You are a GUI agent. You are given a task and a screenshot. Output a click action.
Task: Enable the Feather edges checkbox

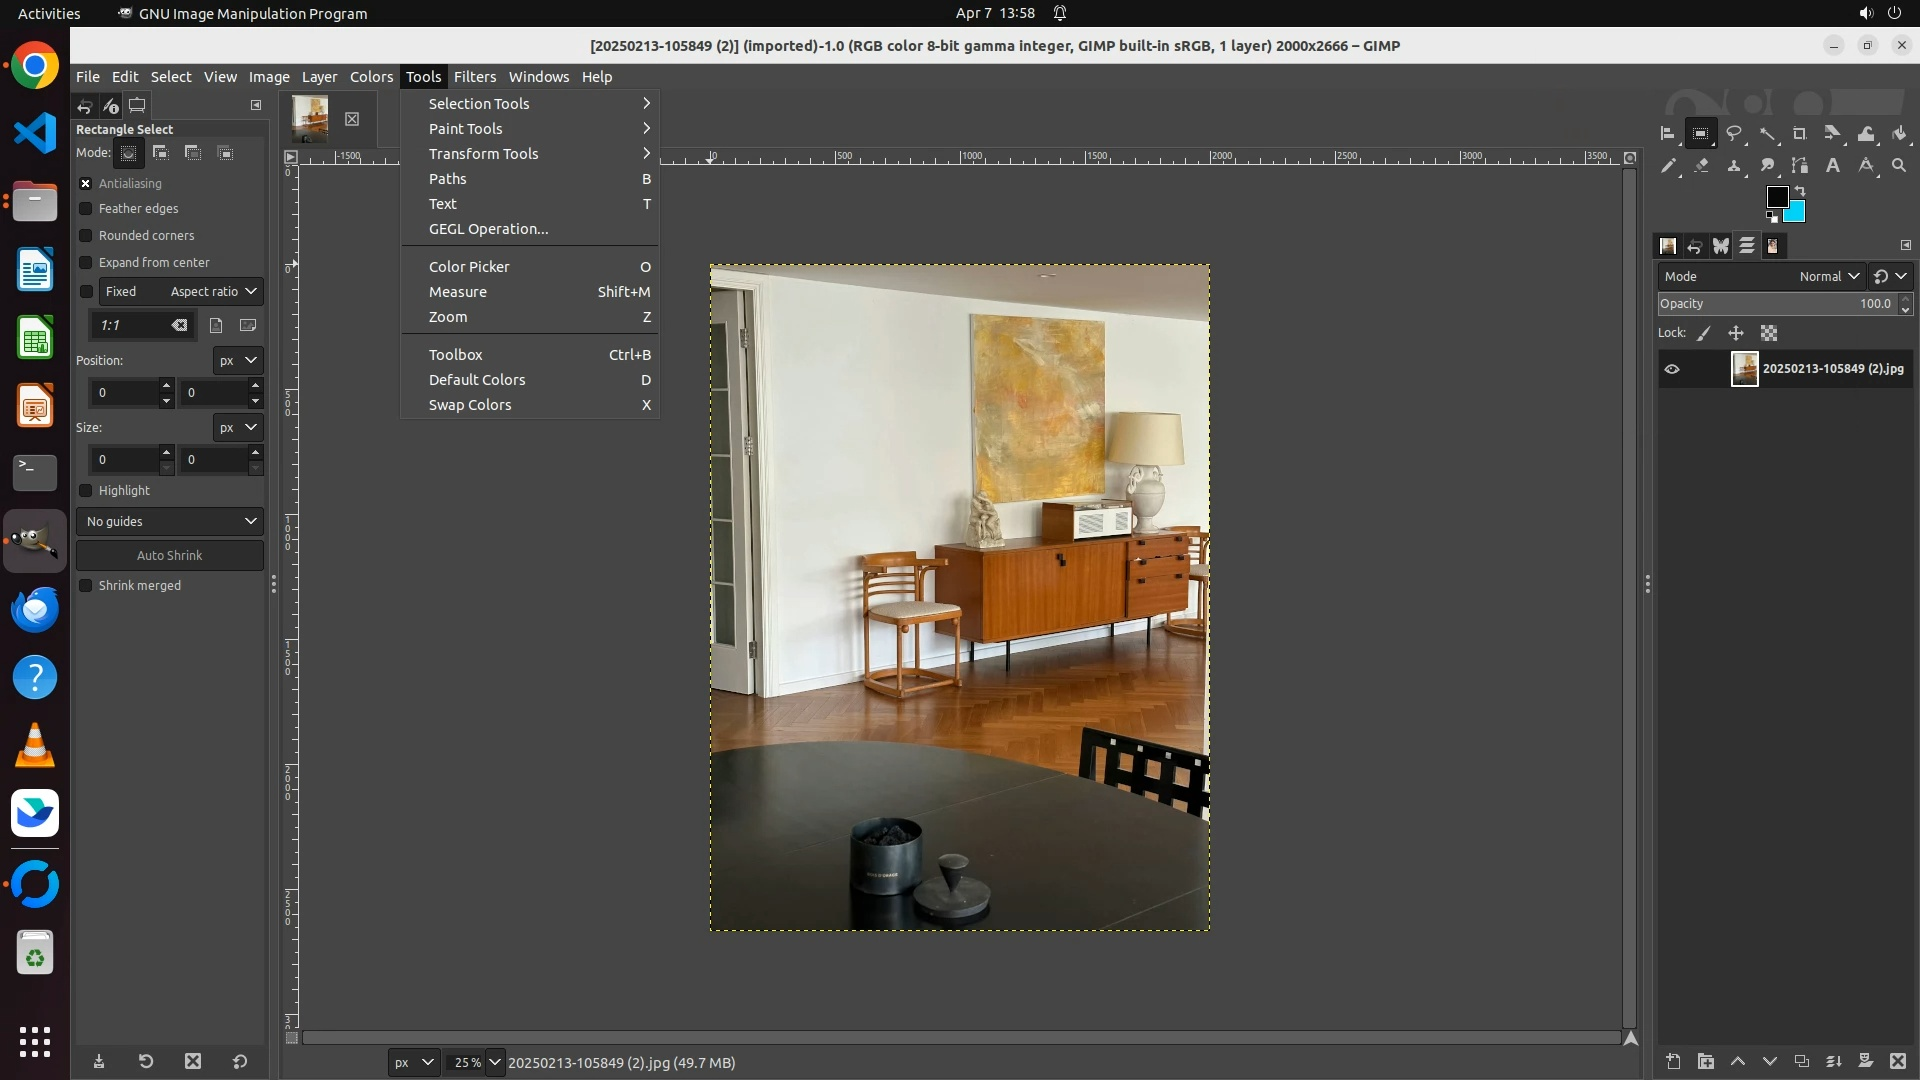[x=86, y=208]
